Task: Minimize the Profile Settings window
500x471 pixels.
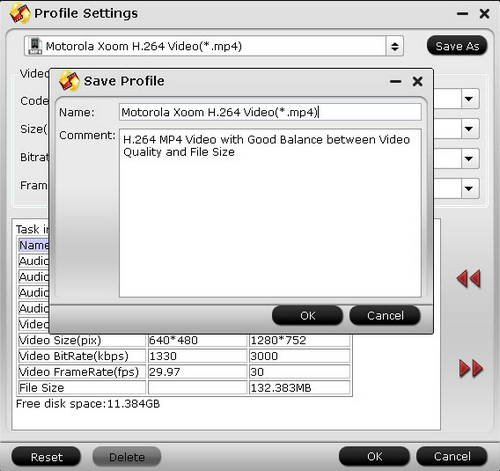Action: coord(462,14)
